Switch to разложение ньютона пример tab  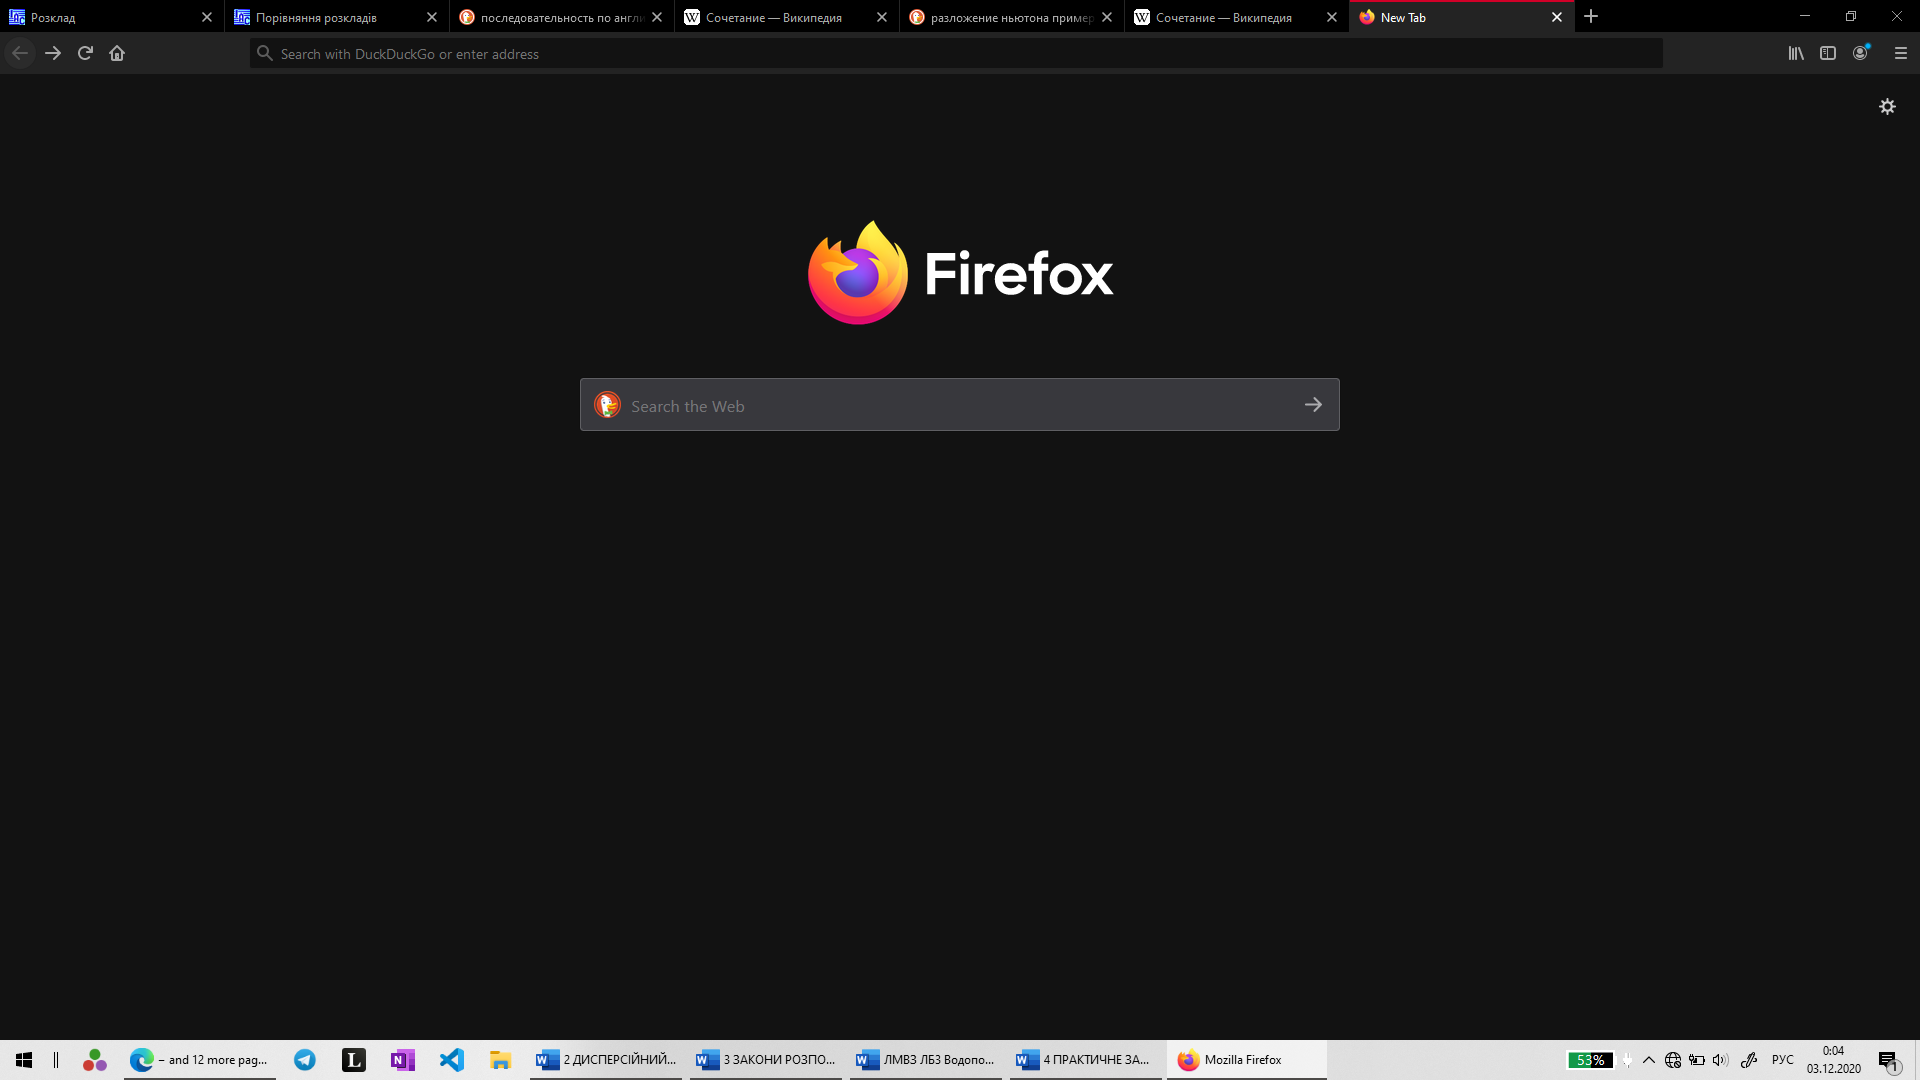point(1012,17)
